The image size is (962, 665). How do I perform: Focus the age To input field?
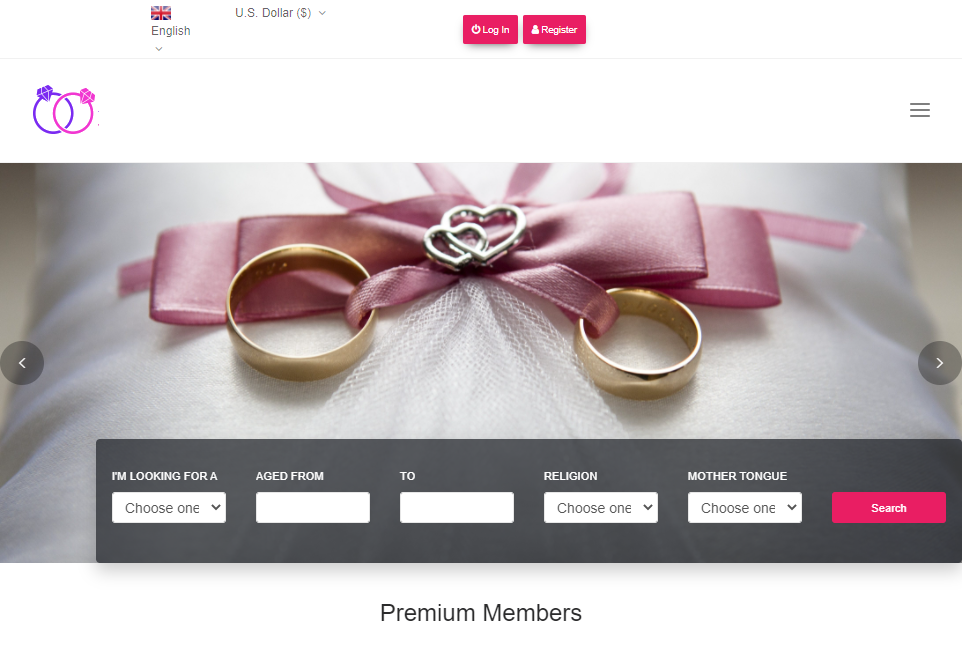pos(457,508)
